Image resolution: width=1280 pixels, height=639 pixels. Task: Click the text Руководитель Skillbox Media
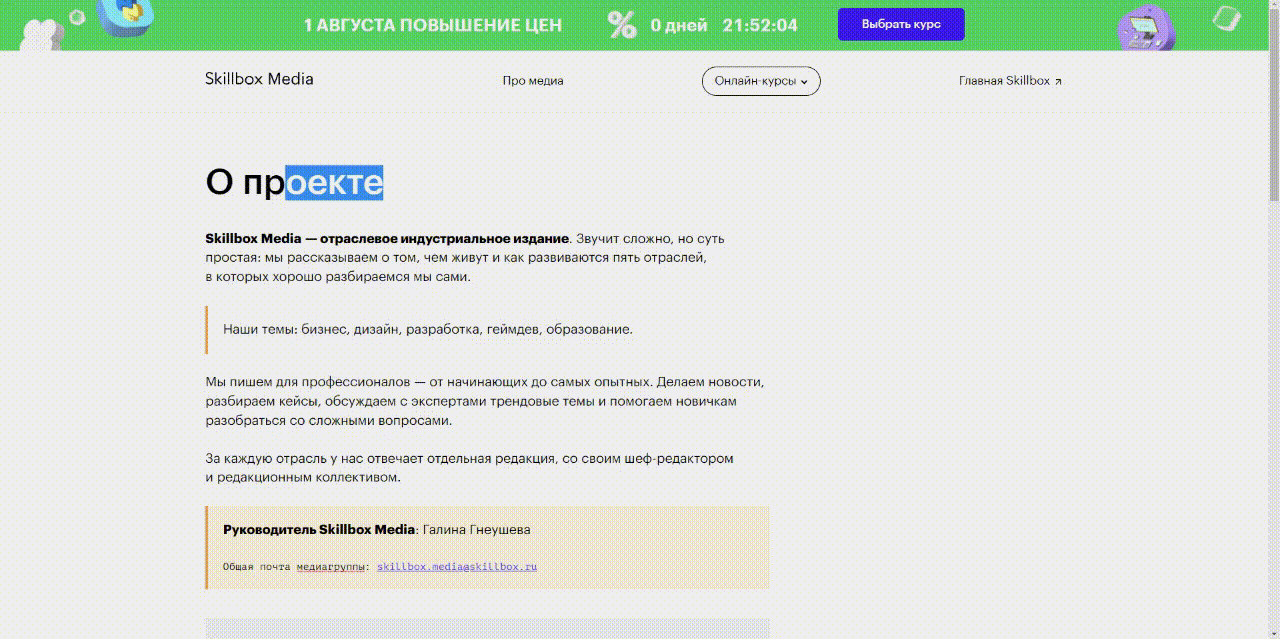pyautogui.click(x=319, y=529)
